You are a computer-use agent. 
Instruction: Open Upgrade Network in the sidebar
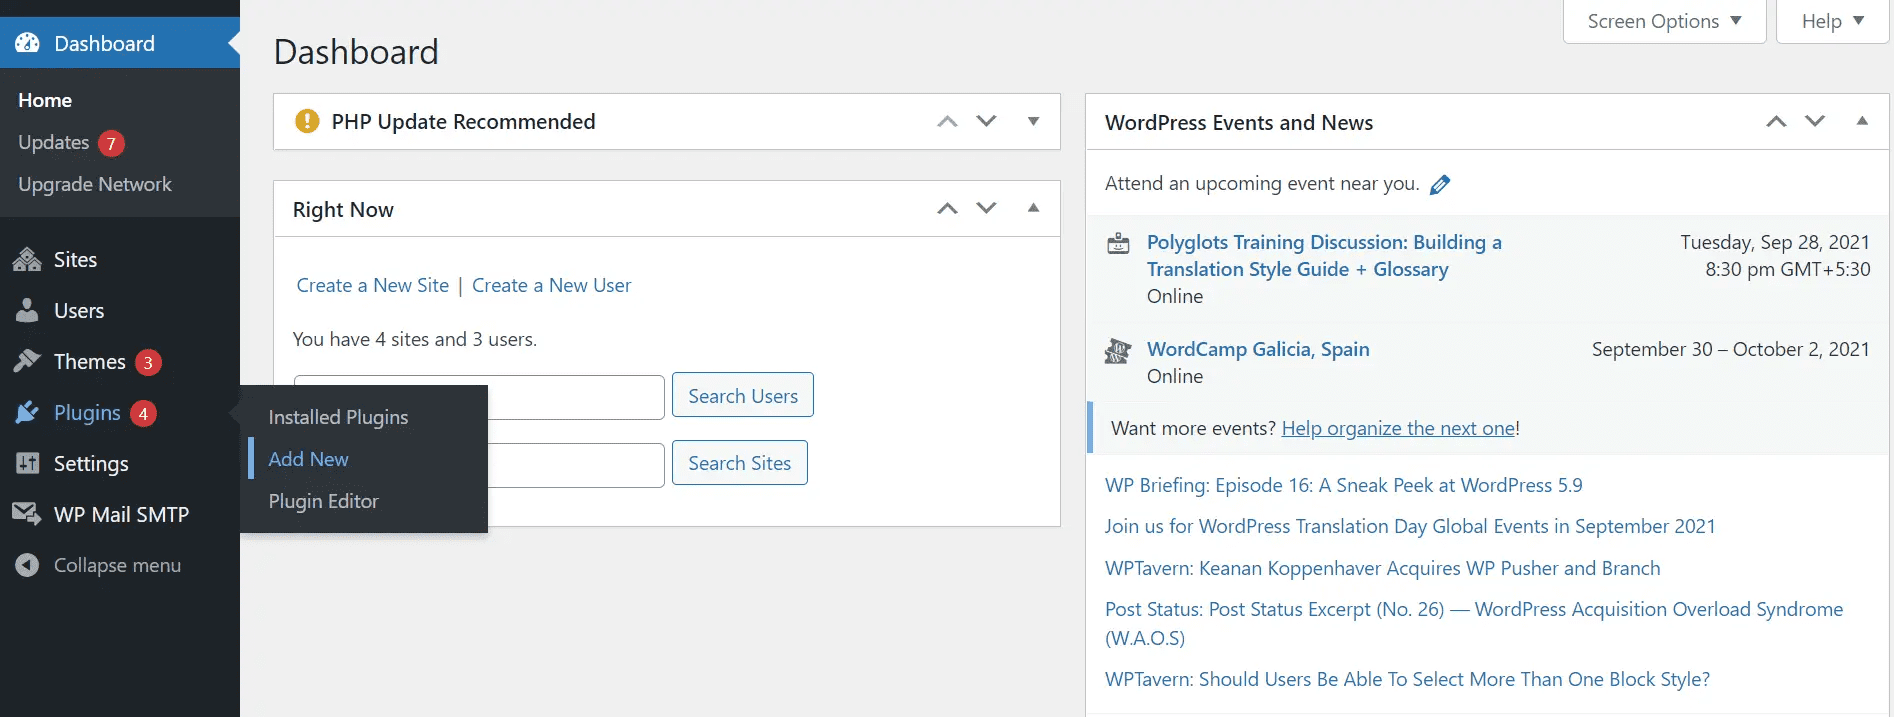(x=95, y=184)
